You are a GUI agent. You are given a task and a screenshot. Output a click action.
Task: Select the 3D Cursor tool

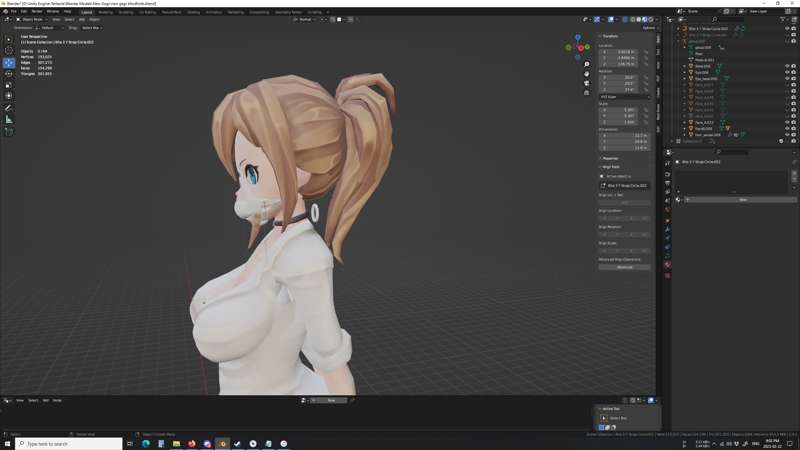[9, 51]
